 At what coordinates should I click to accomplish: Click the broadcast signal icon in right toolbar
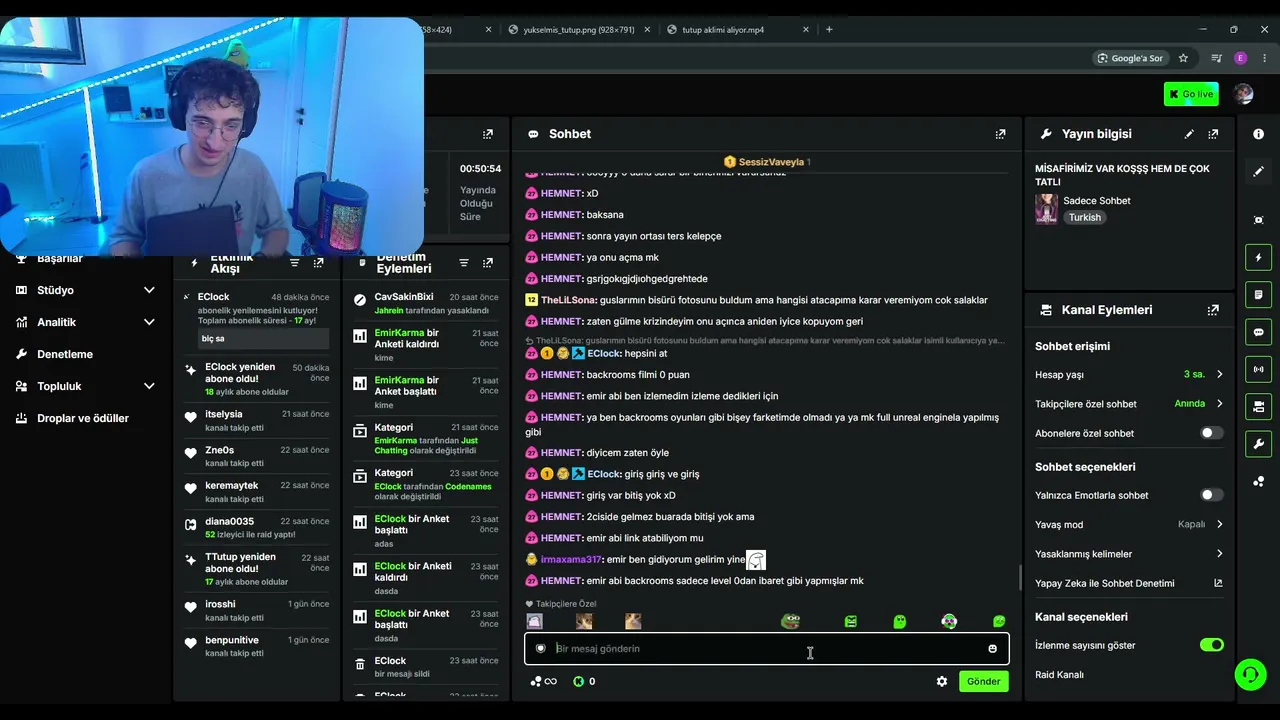pyautogui.click(x=1258, y=369)
